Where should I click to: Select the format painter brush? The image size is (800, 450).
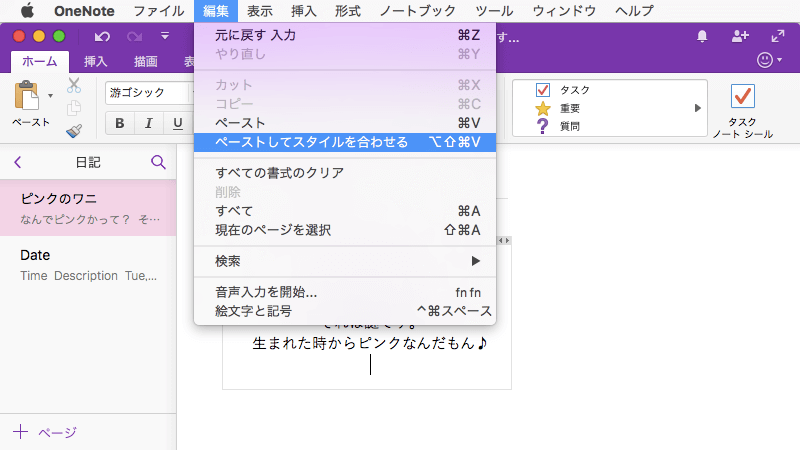tap(74, 131)
